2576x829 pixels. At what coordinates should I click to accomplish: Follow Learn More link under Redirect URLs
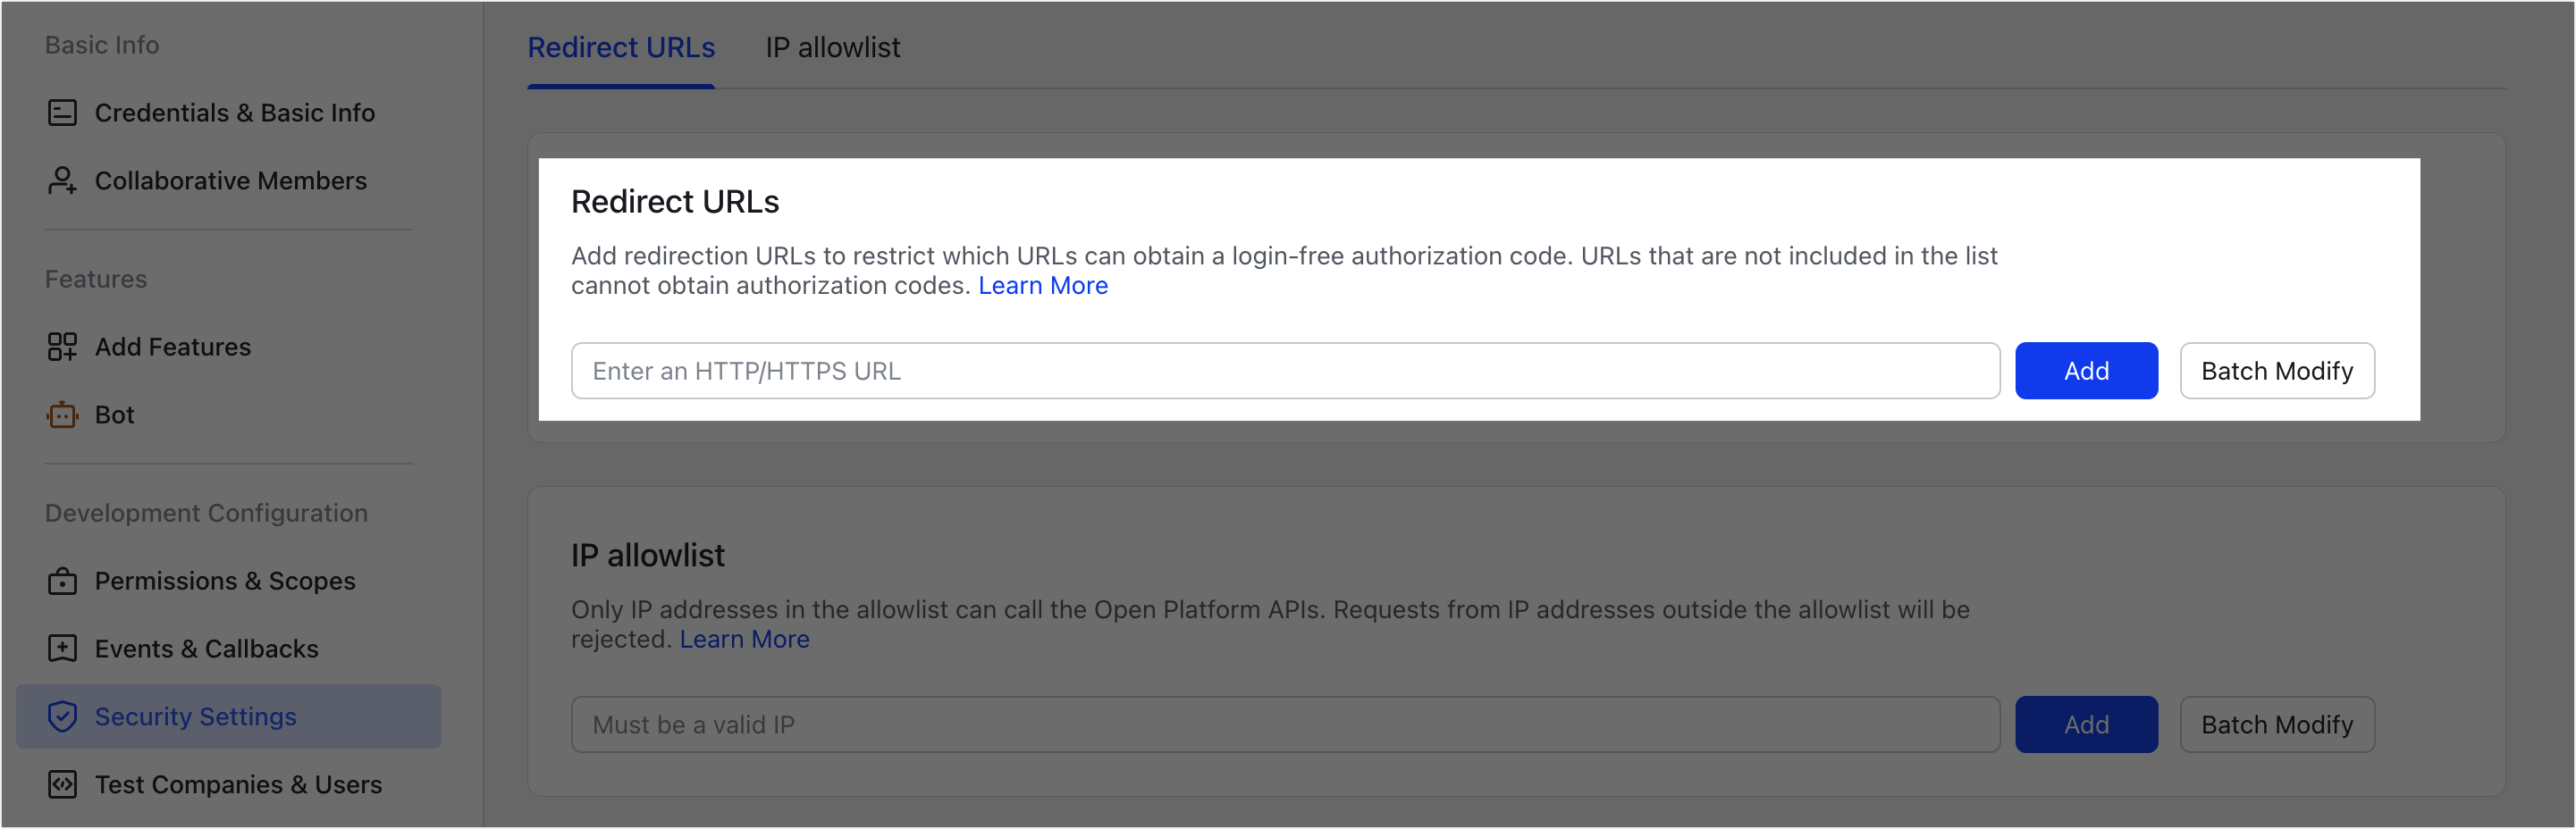(x=1042, y=286)
